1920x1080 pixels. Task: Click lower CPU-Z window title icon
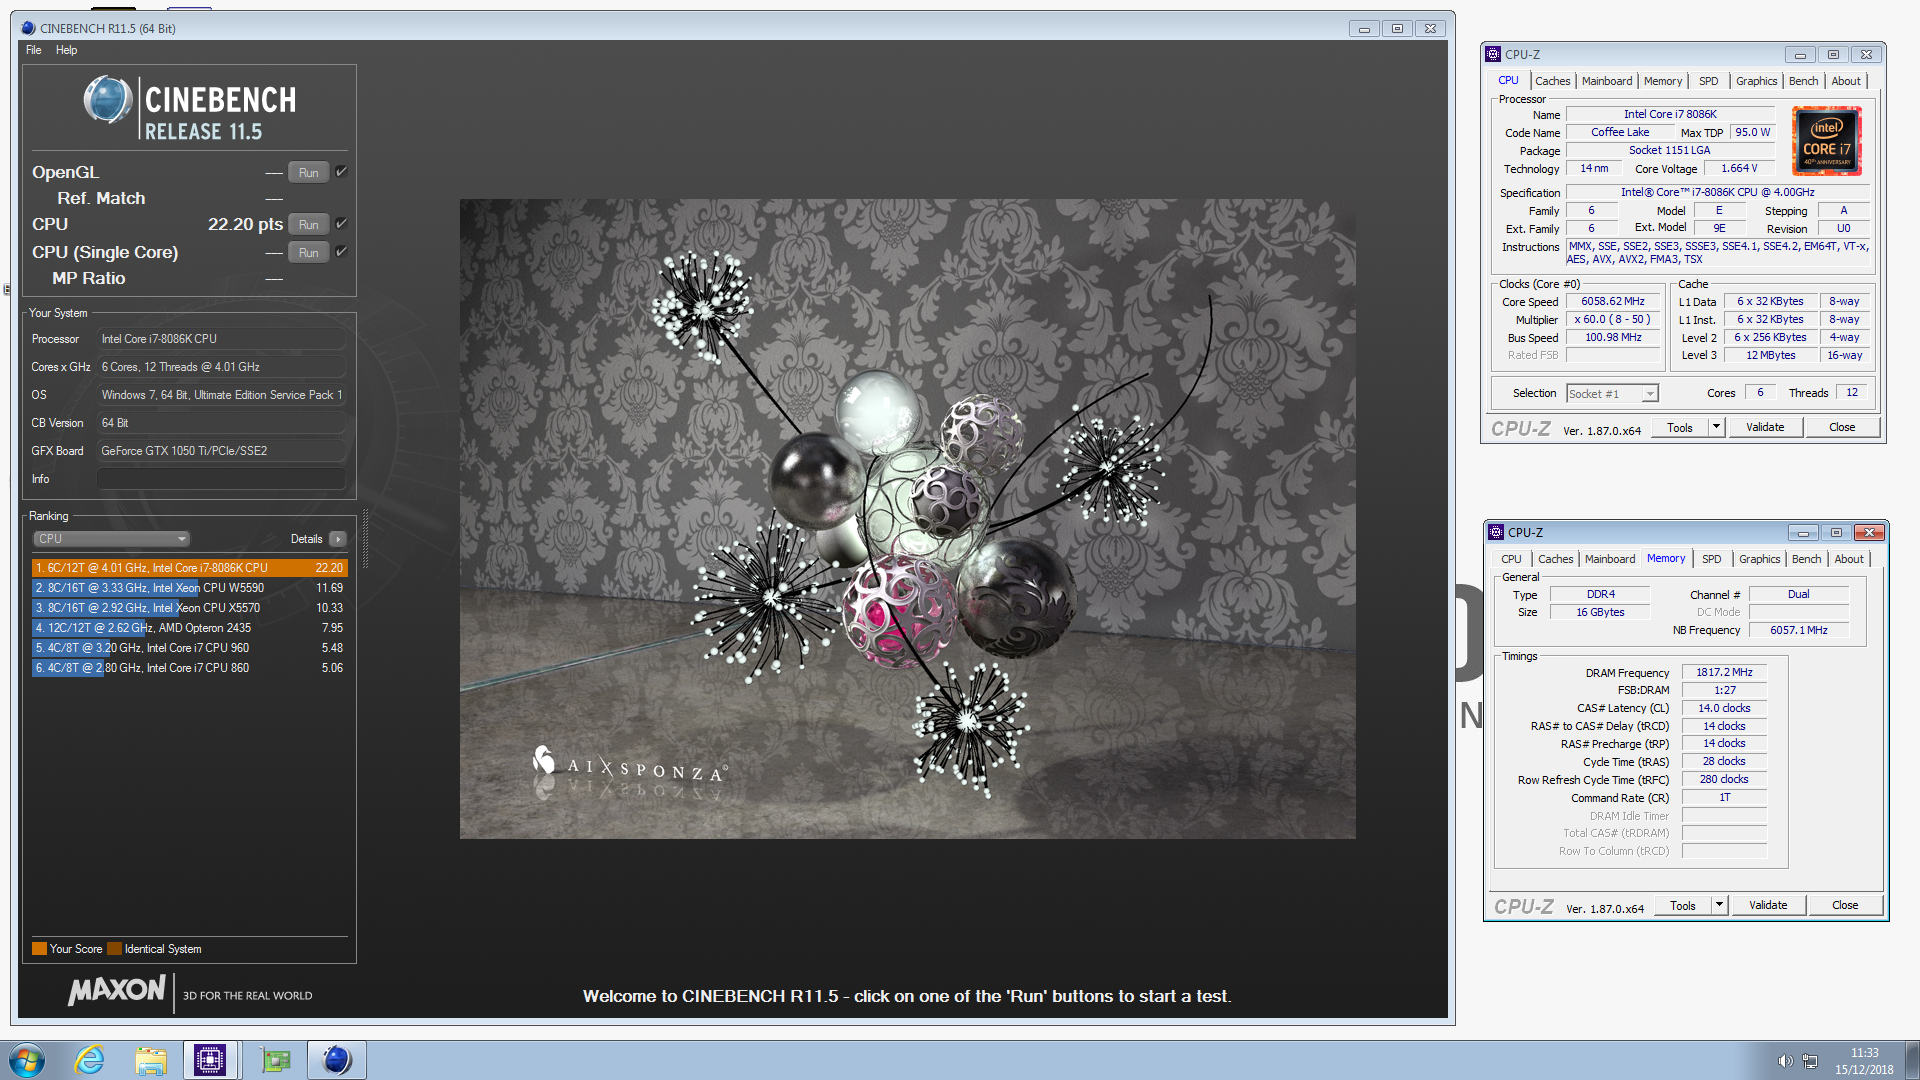1496,532
